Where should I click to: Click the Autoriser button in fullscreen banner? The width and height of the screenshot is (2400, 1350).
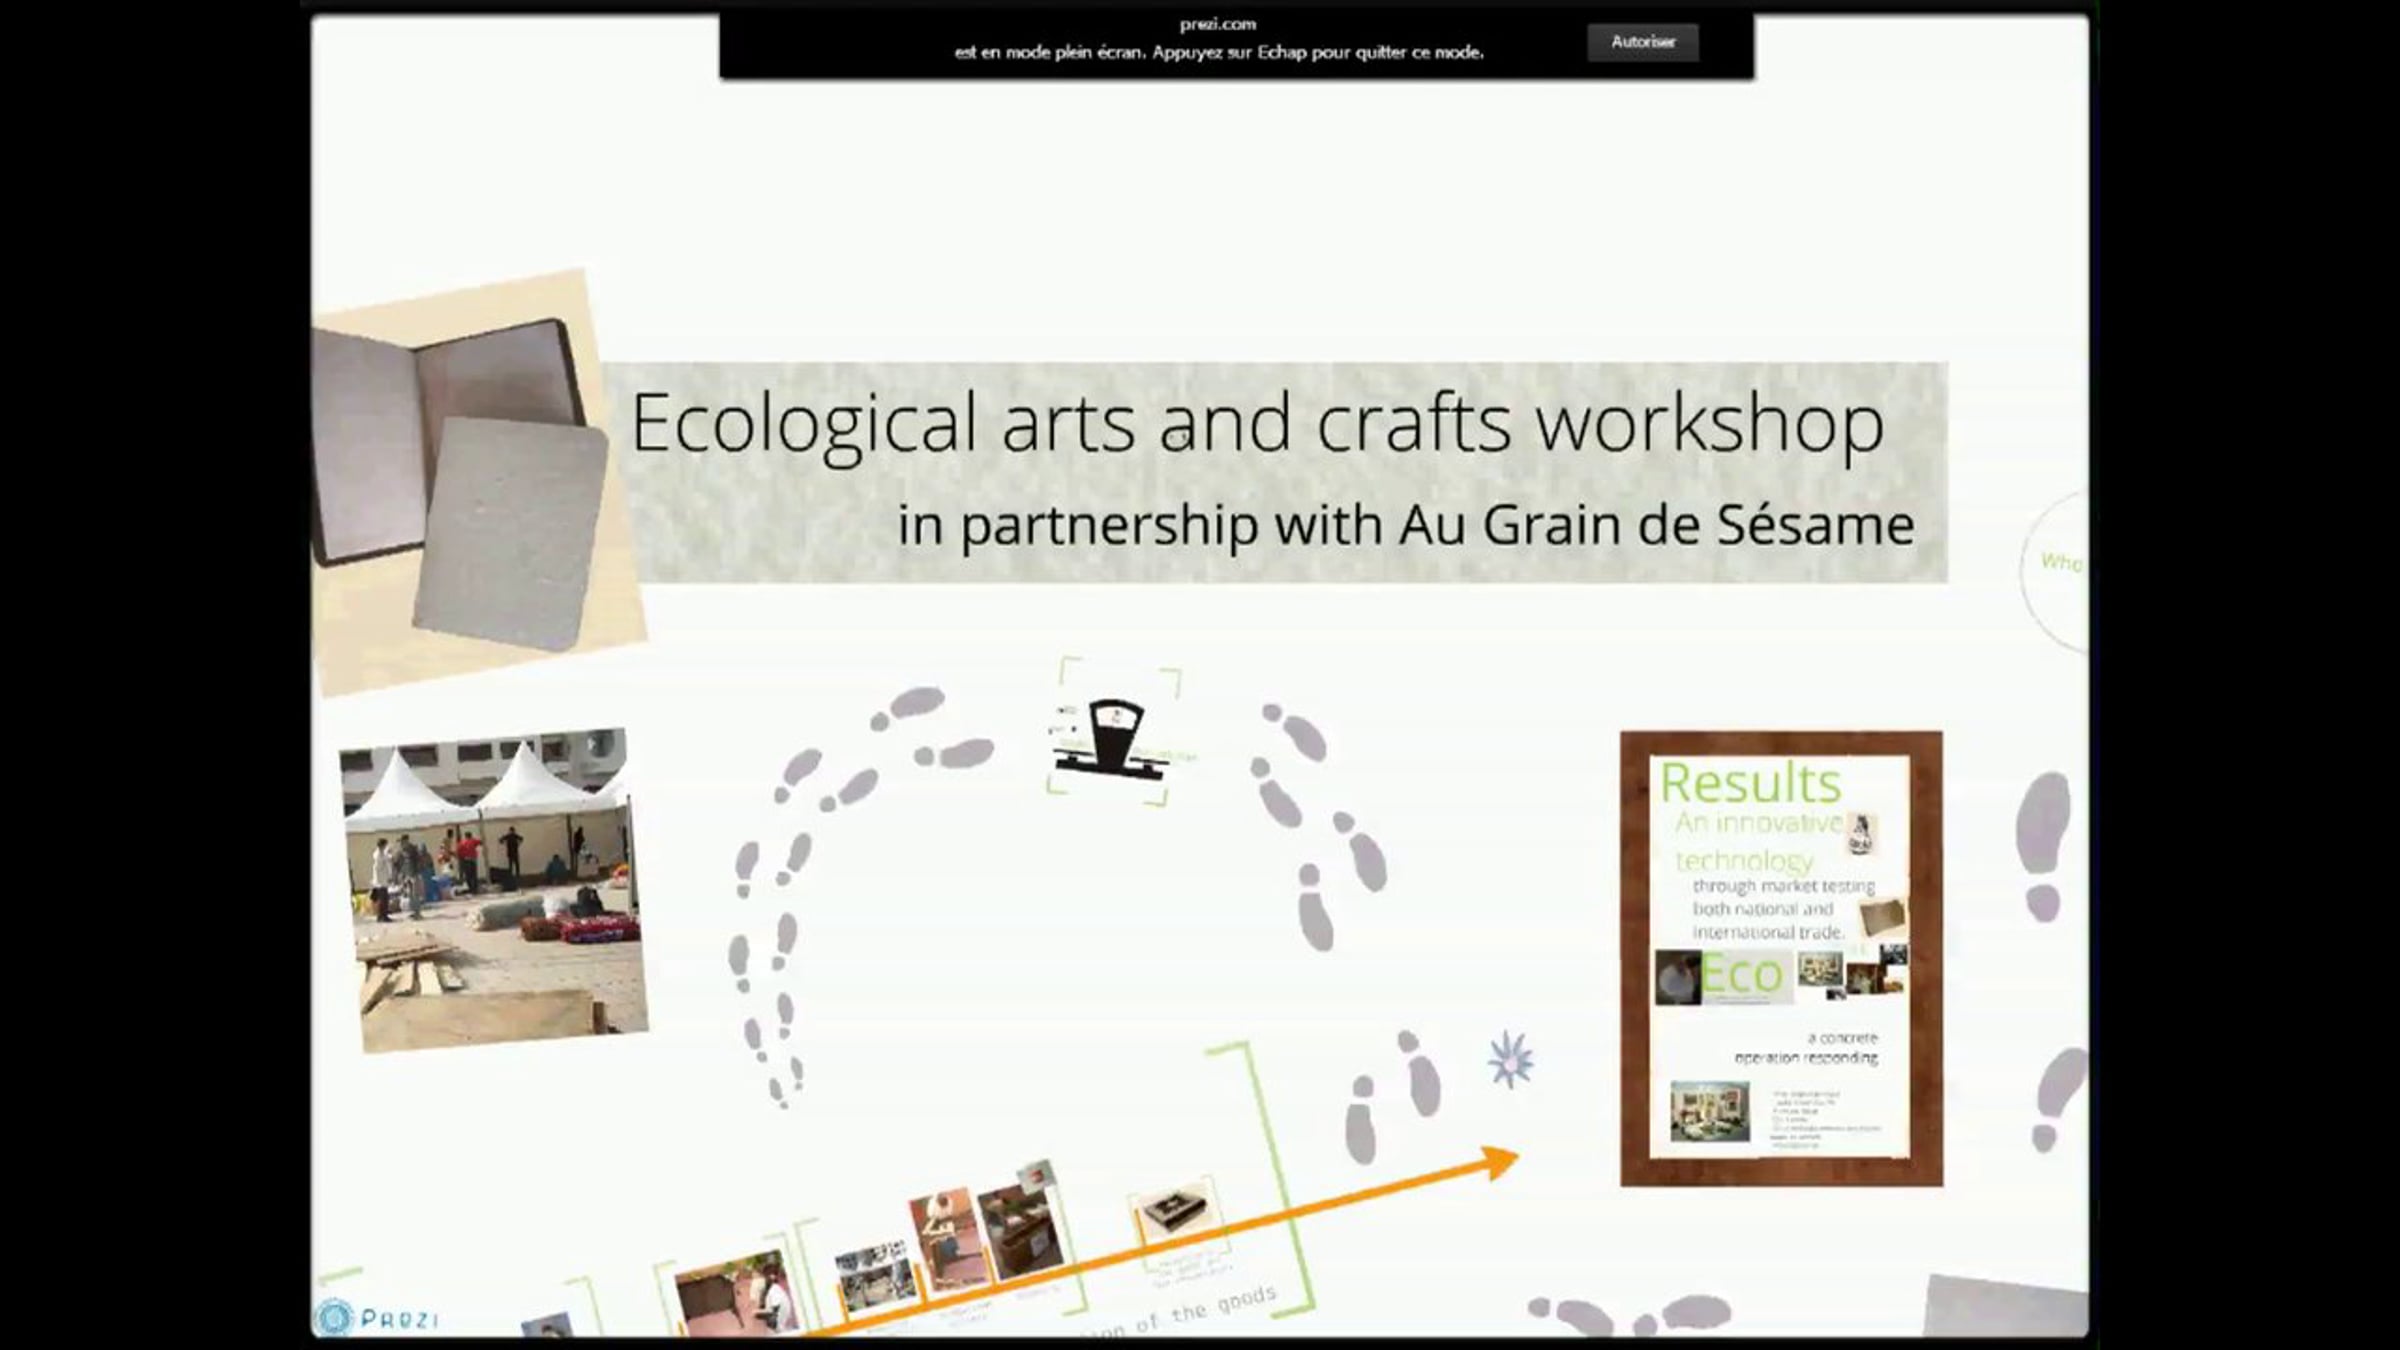[x=1642, y=42]
